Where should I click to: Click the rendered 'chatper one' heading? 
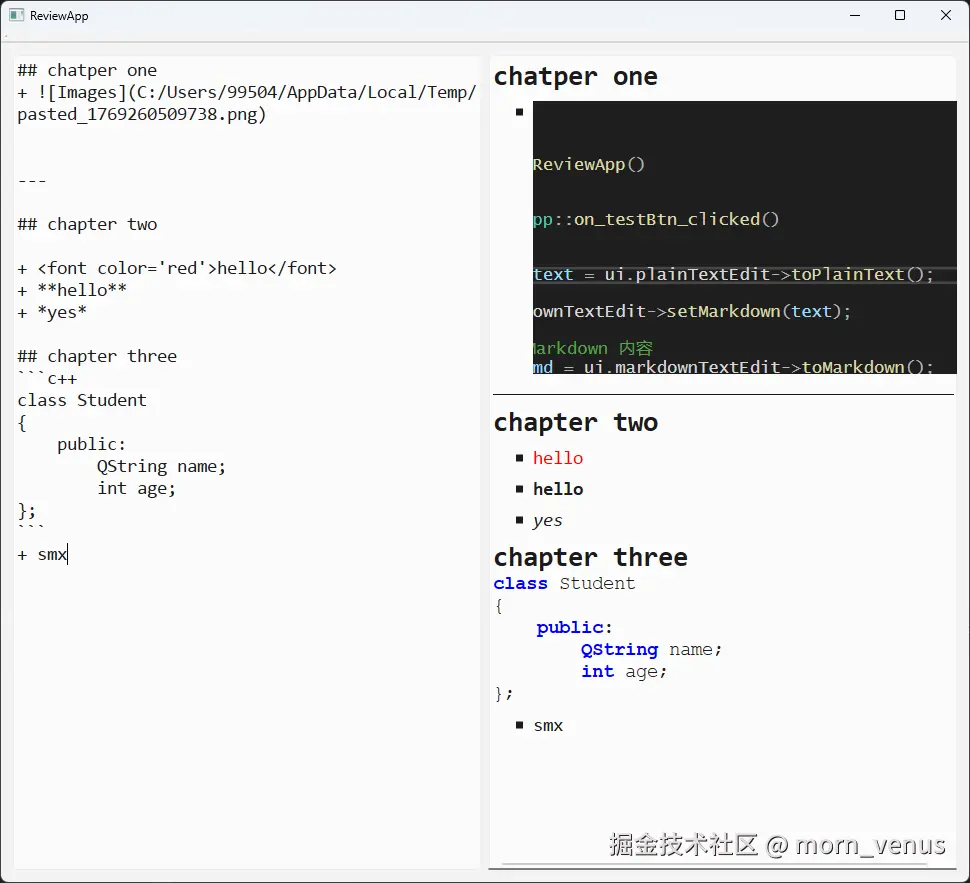tap(575, 77)
